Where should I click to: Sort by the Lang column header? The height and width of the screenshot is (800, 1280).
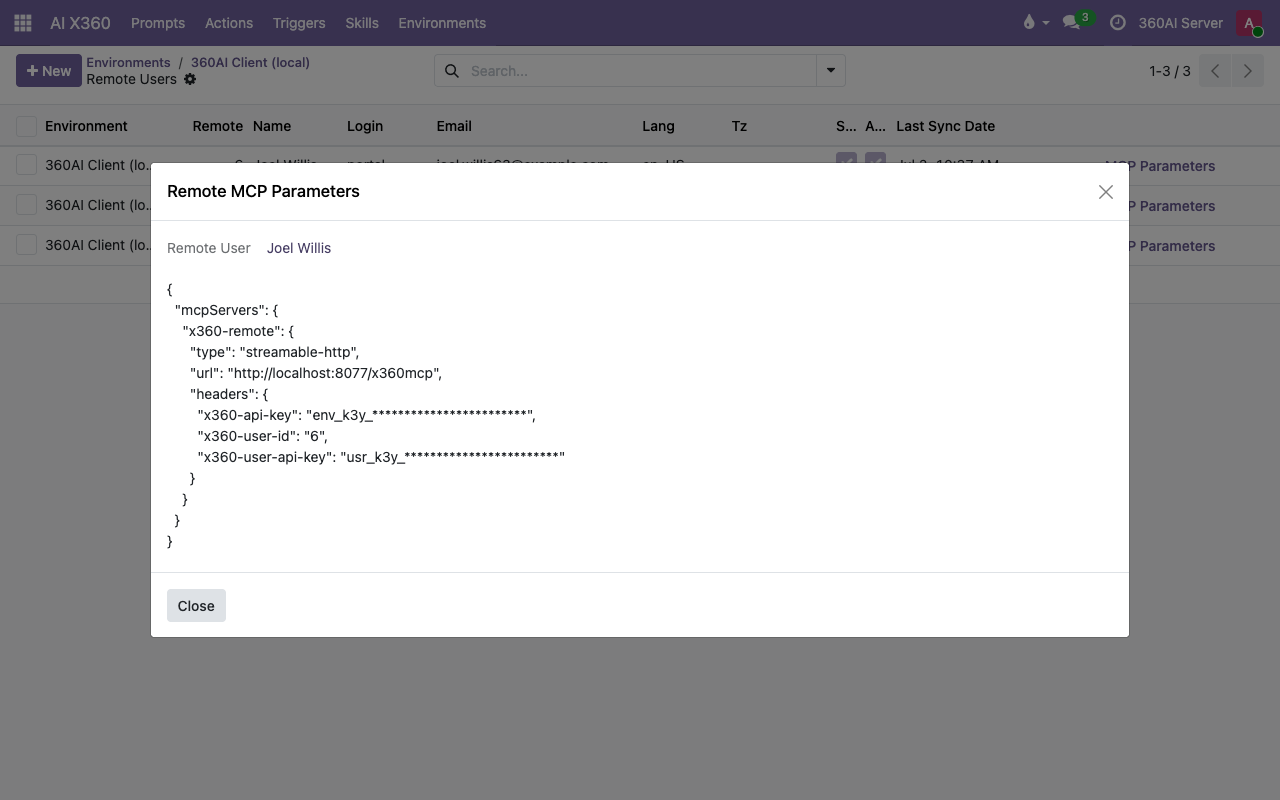(658, 126)
